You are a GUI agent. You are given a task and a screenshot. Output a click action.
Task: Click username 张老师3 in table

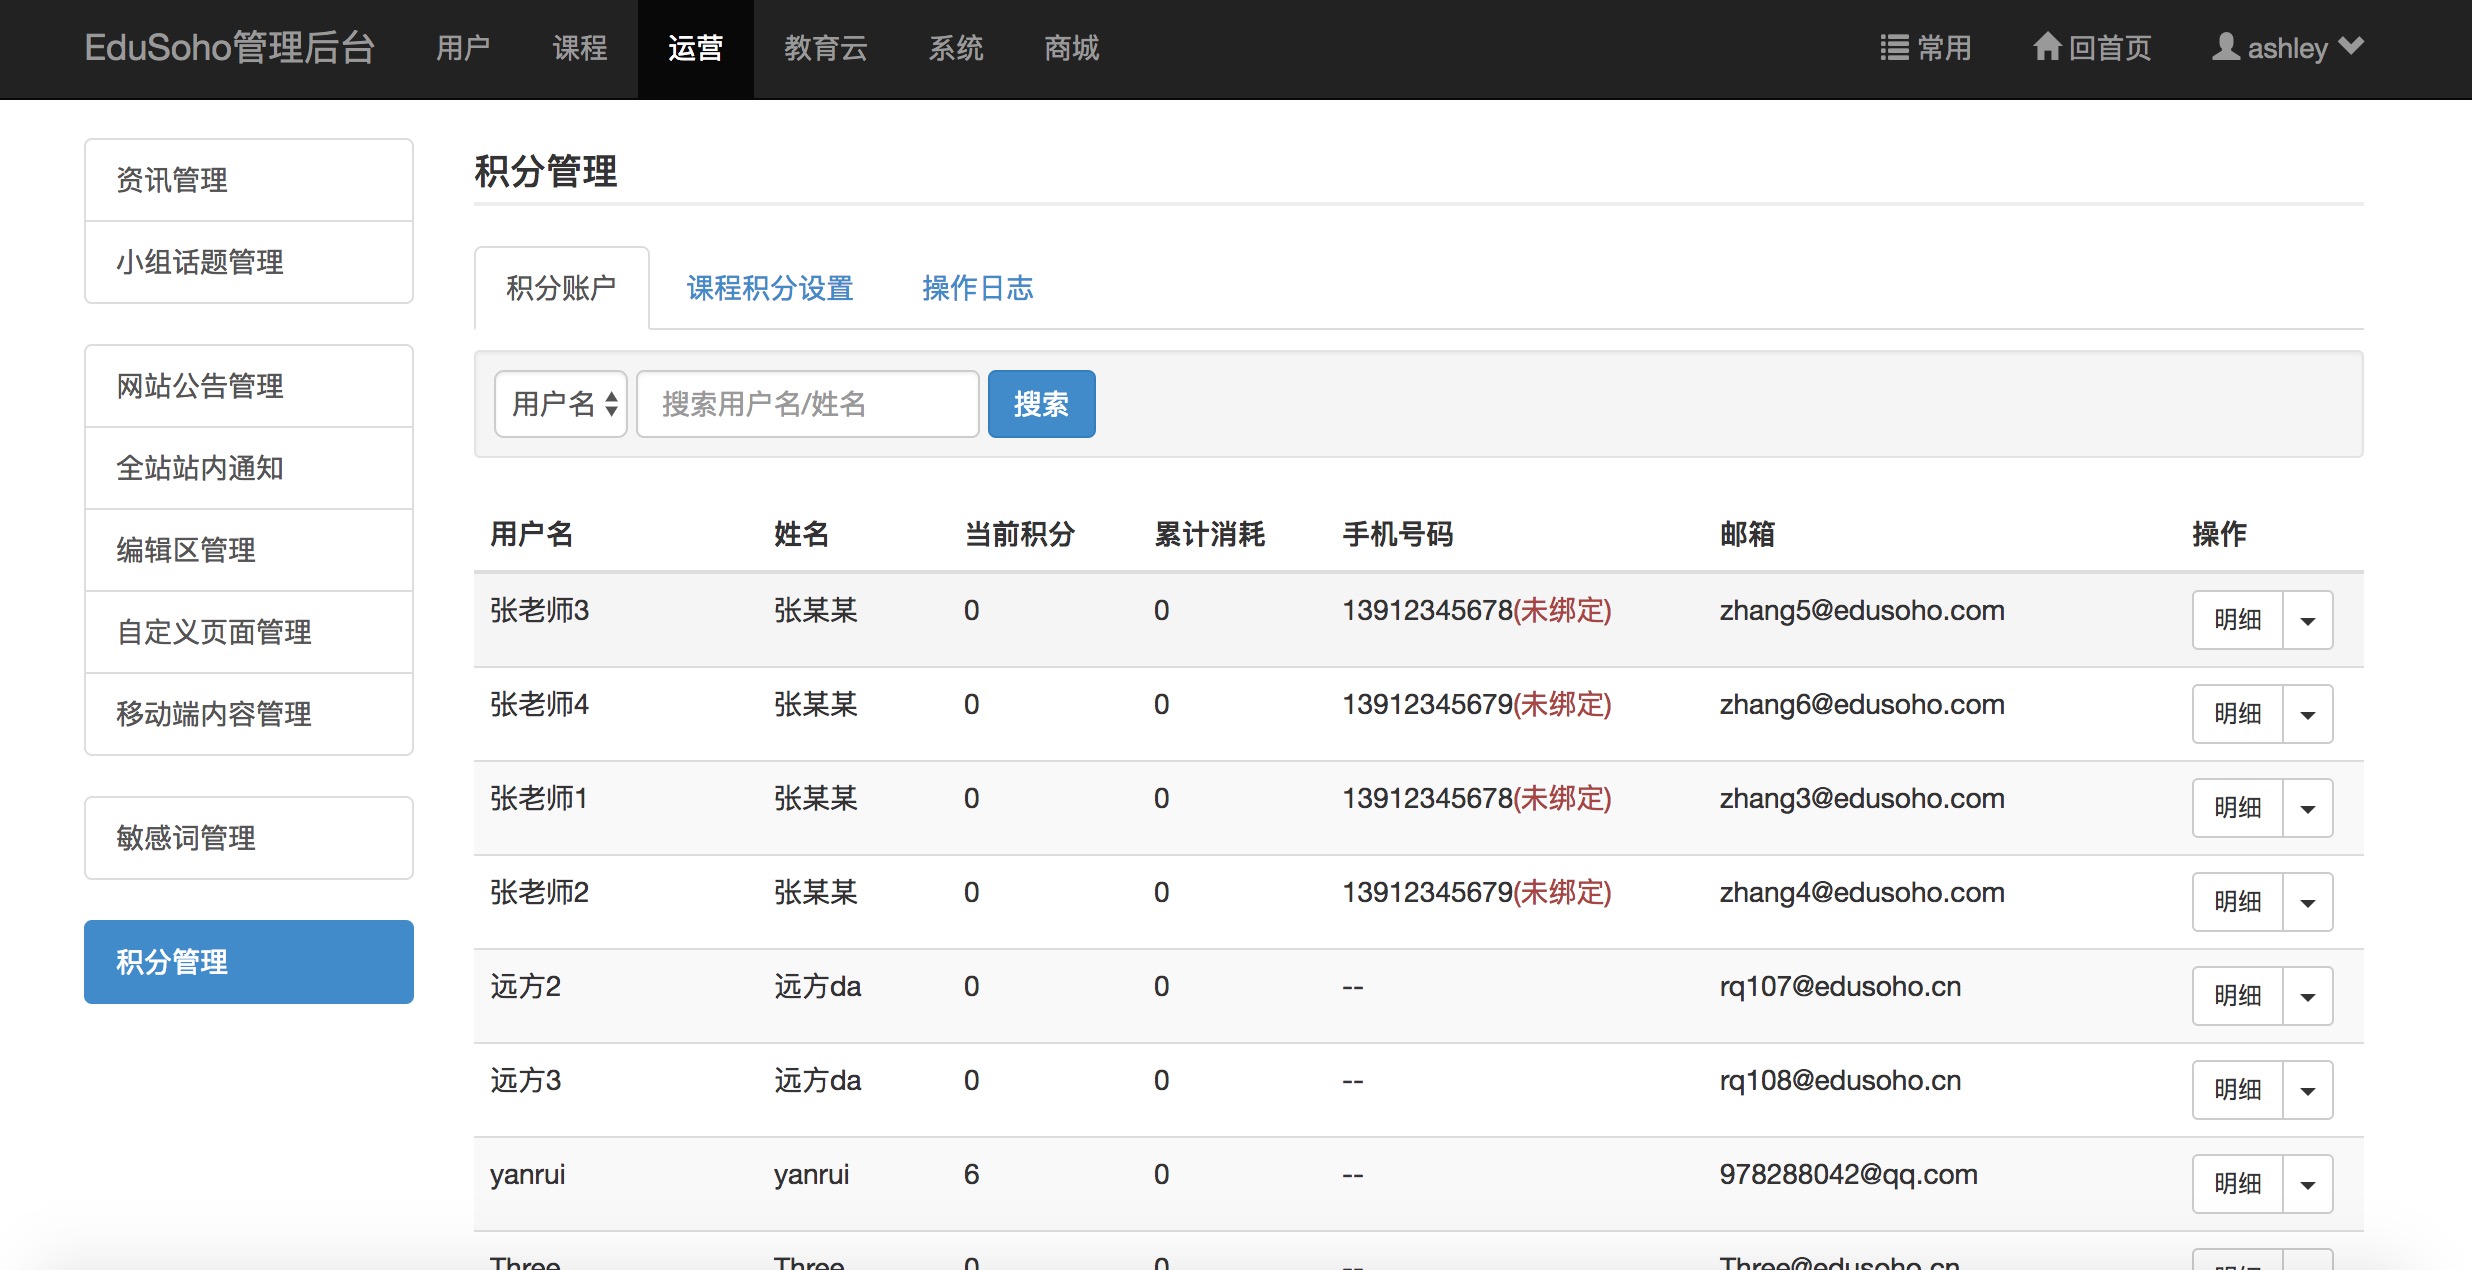(539, 611)
